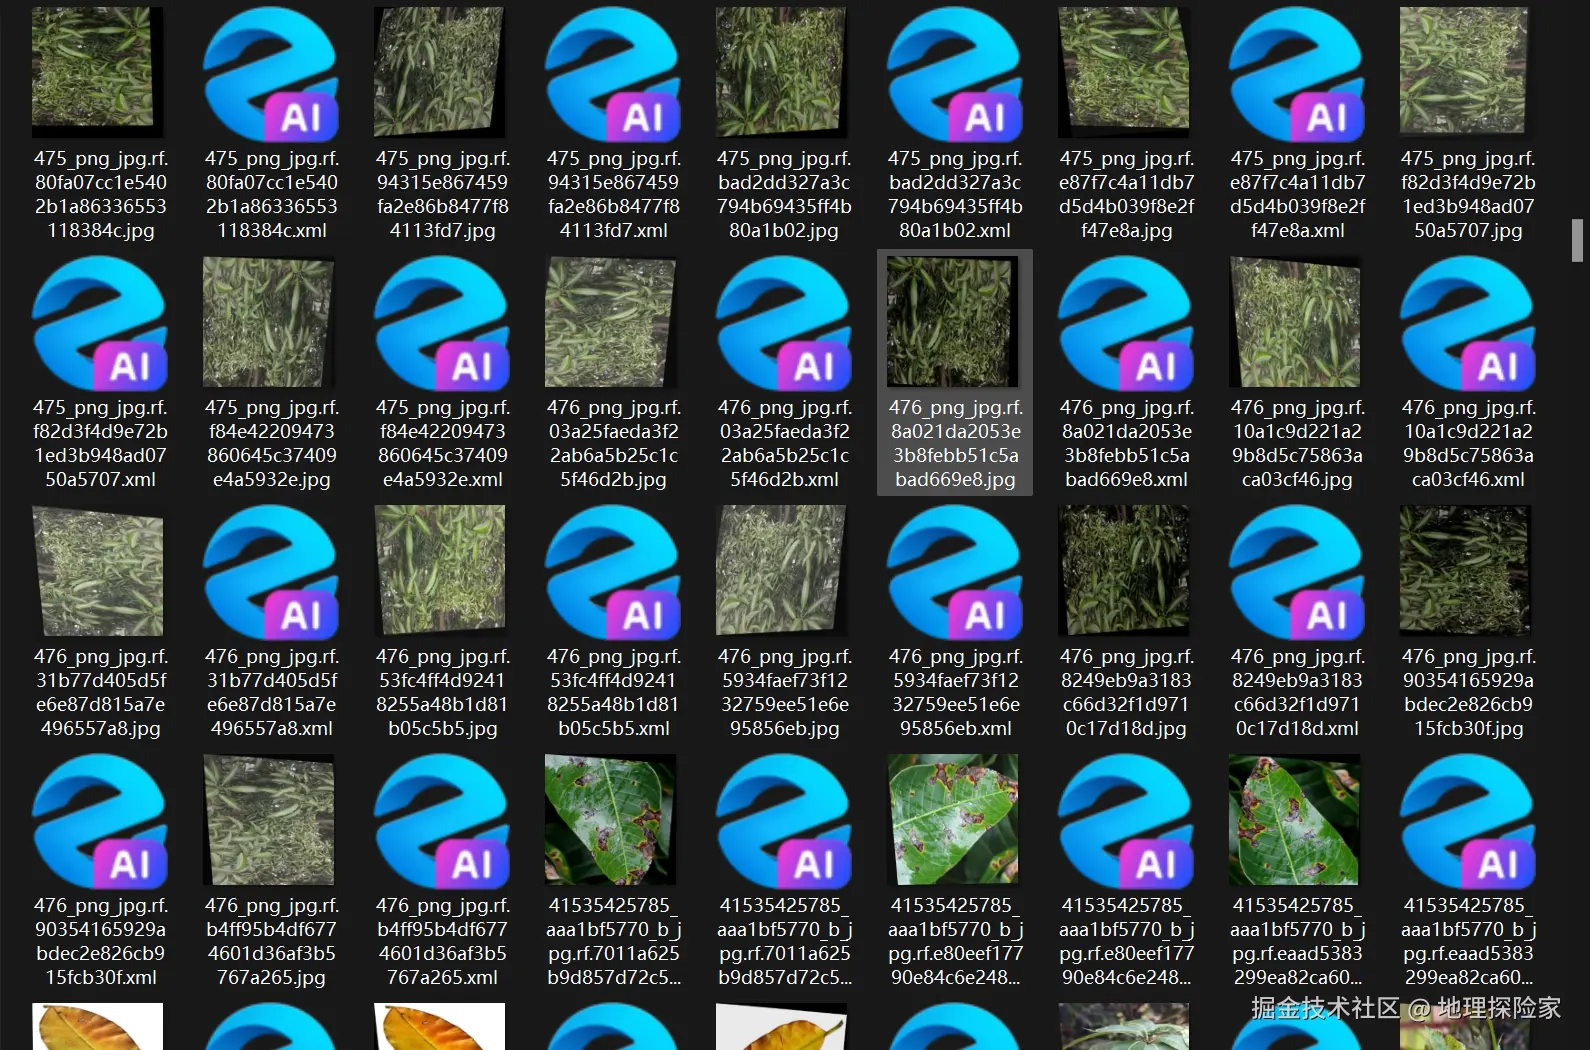Select the Edge AI icon for pg.rf.e80eef177 file
This screenshot has width=1590, height=1050.
click(x=1126, y=820)
